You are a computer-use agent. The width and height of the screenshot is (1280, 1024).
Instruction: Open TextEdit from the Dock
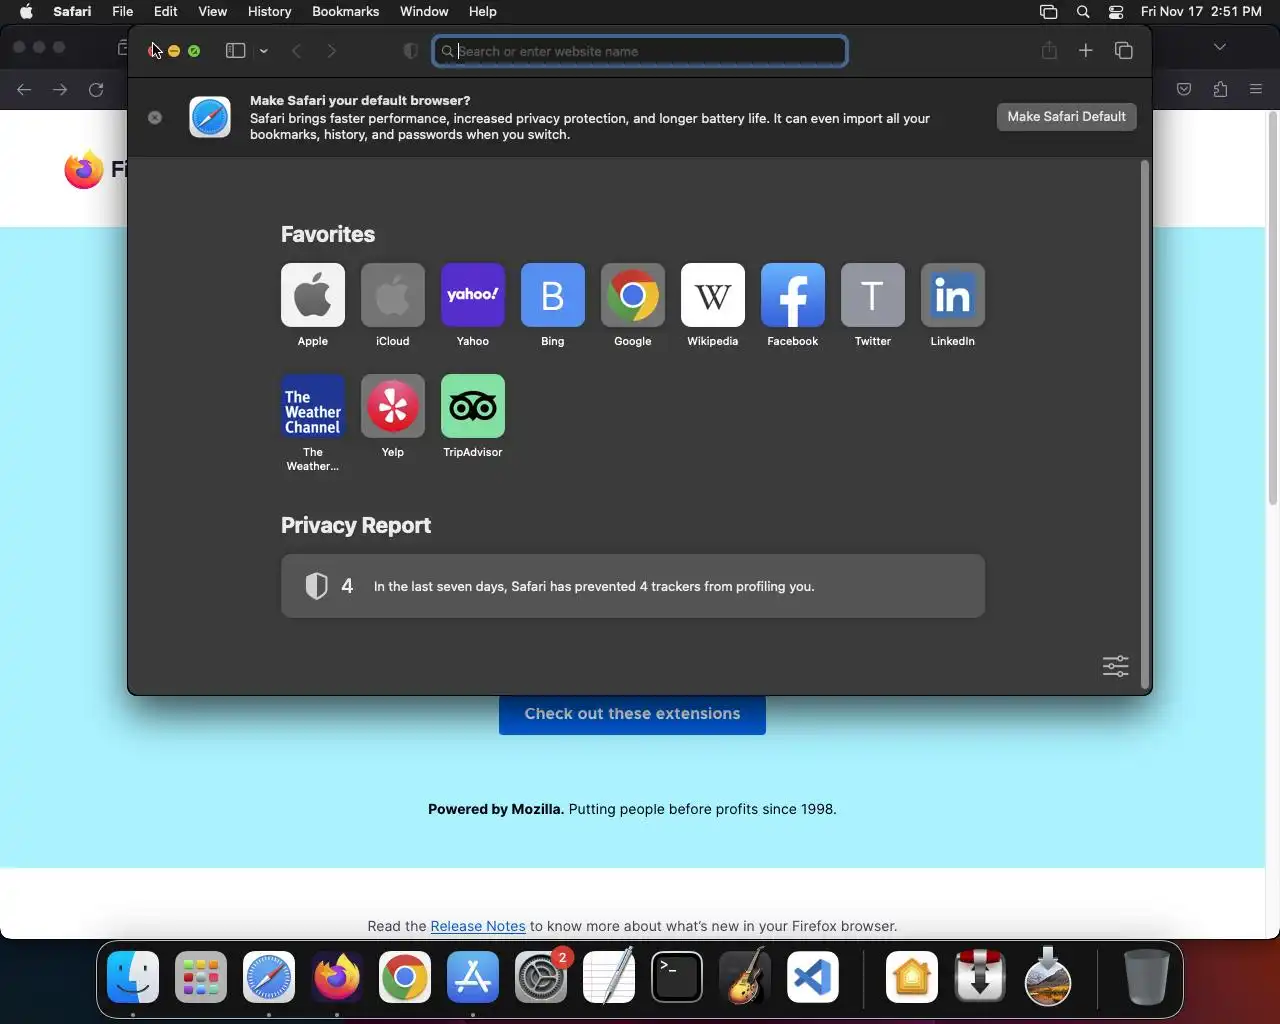[x=609, y=977]
